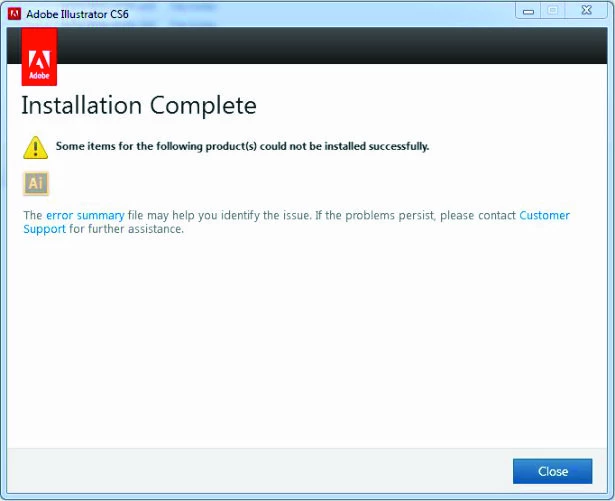The image size is (615, 501).
Task: Open the error summary link
Action: [x=85, y=215]
